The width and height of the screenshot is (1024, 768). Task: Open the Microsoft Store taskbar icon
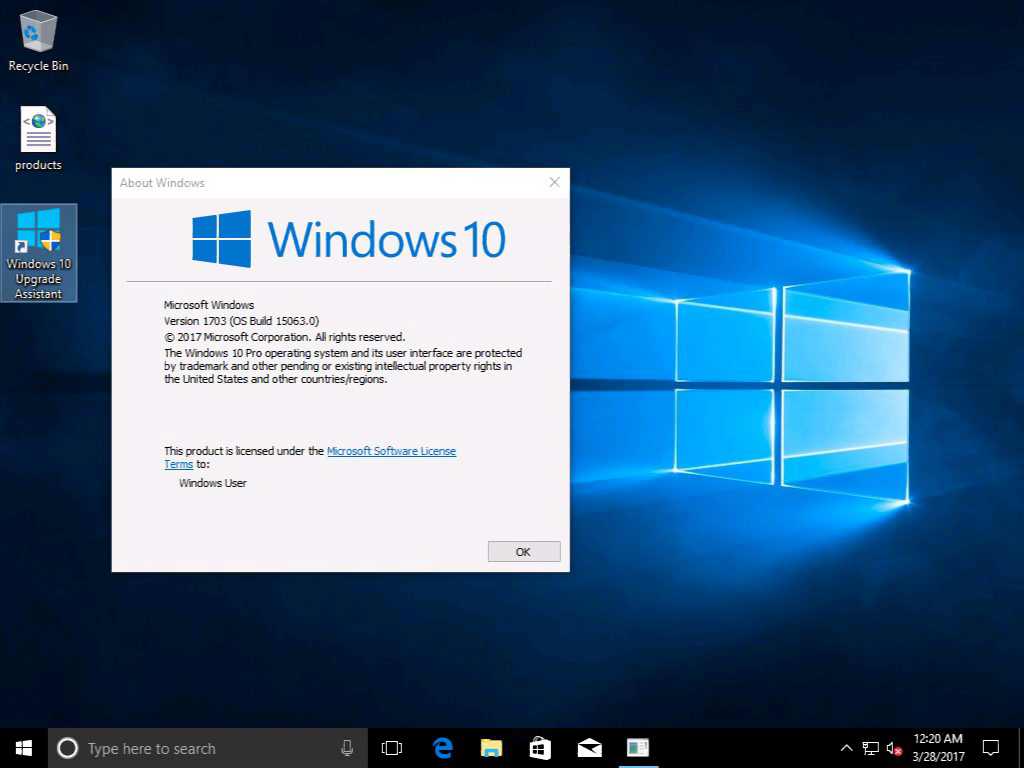(540, 748)
